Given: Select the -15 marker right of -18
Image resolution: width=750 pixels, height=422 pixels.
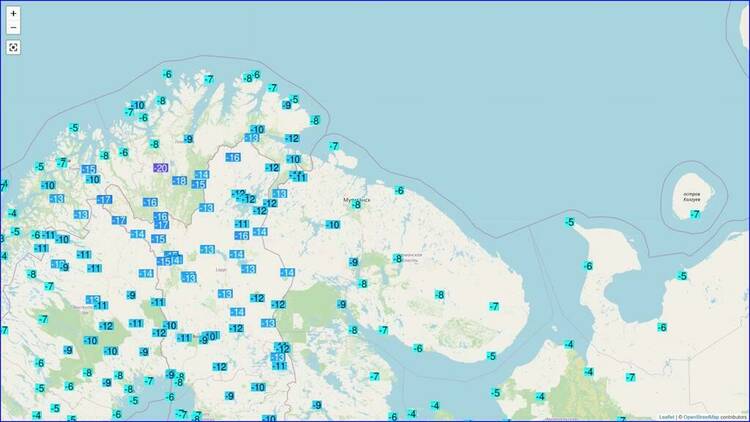Looking at the screenshot, I should tap(199, 184).
